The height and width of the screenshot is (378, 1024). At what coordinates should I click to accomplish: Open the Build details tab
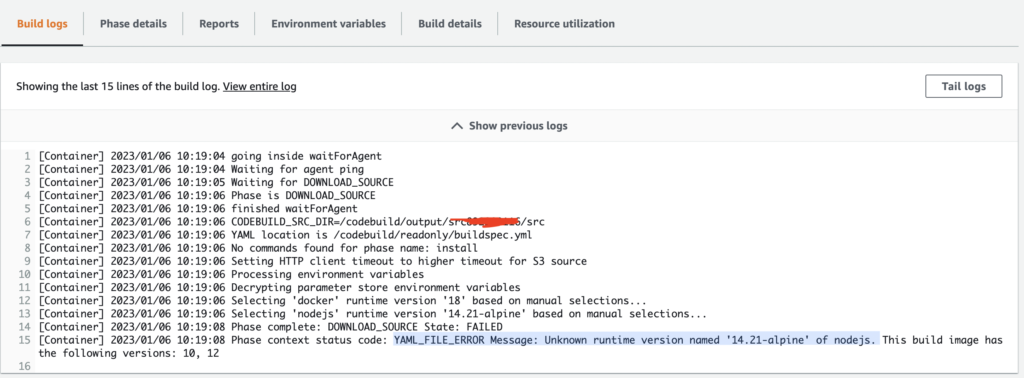pos(450,24)
